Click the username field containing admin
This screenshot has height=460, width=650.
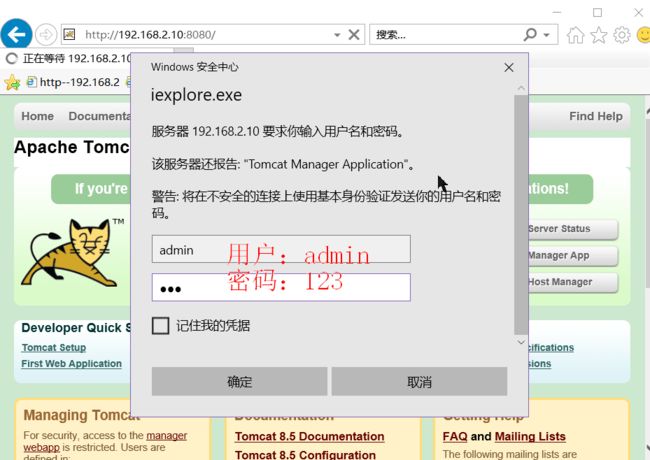[281, 249]
